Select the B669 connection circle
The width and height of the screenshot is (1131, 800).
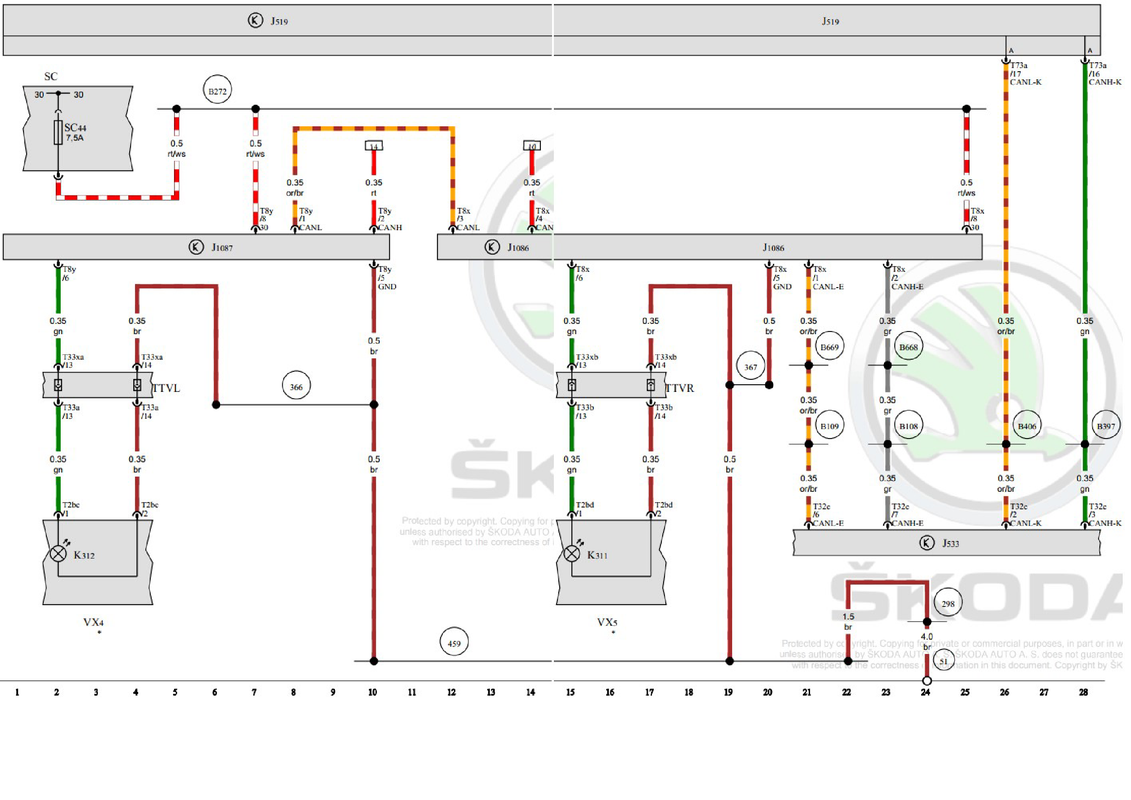coord(829,347)
